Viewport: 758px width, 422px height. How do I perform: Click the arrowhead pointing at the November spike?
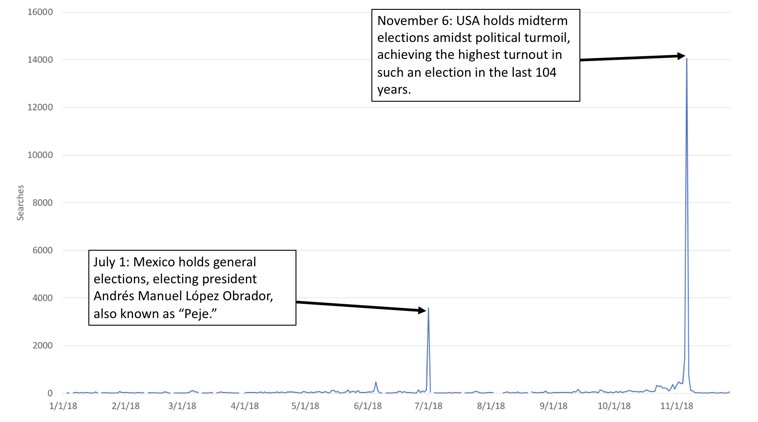pos(680,56)
